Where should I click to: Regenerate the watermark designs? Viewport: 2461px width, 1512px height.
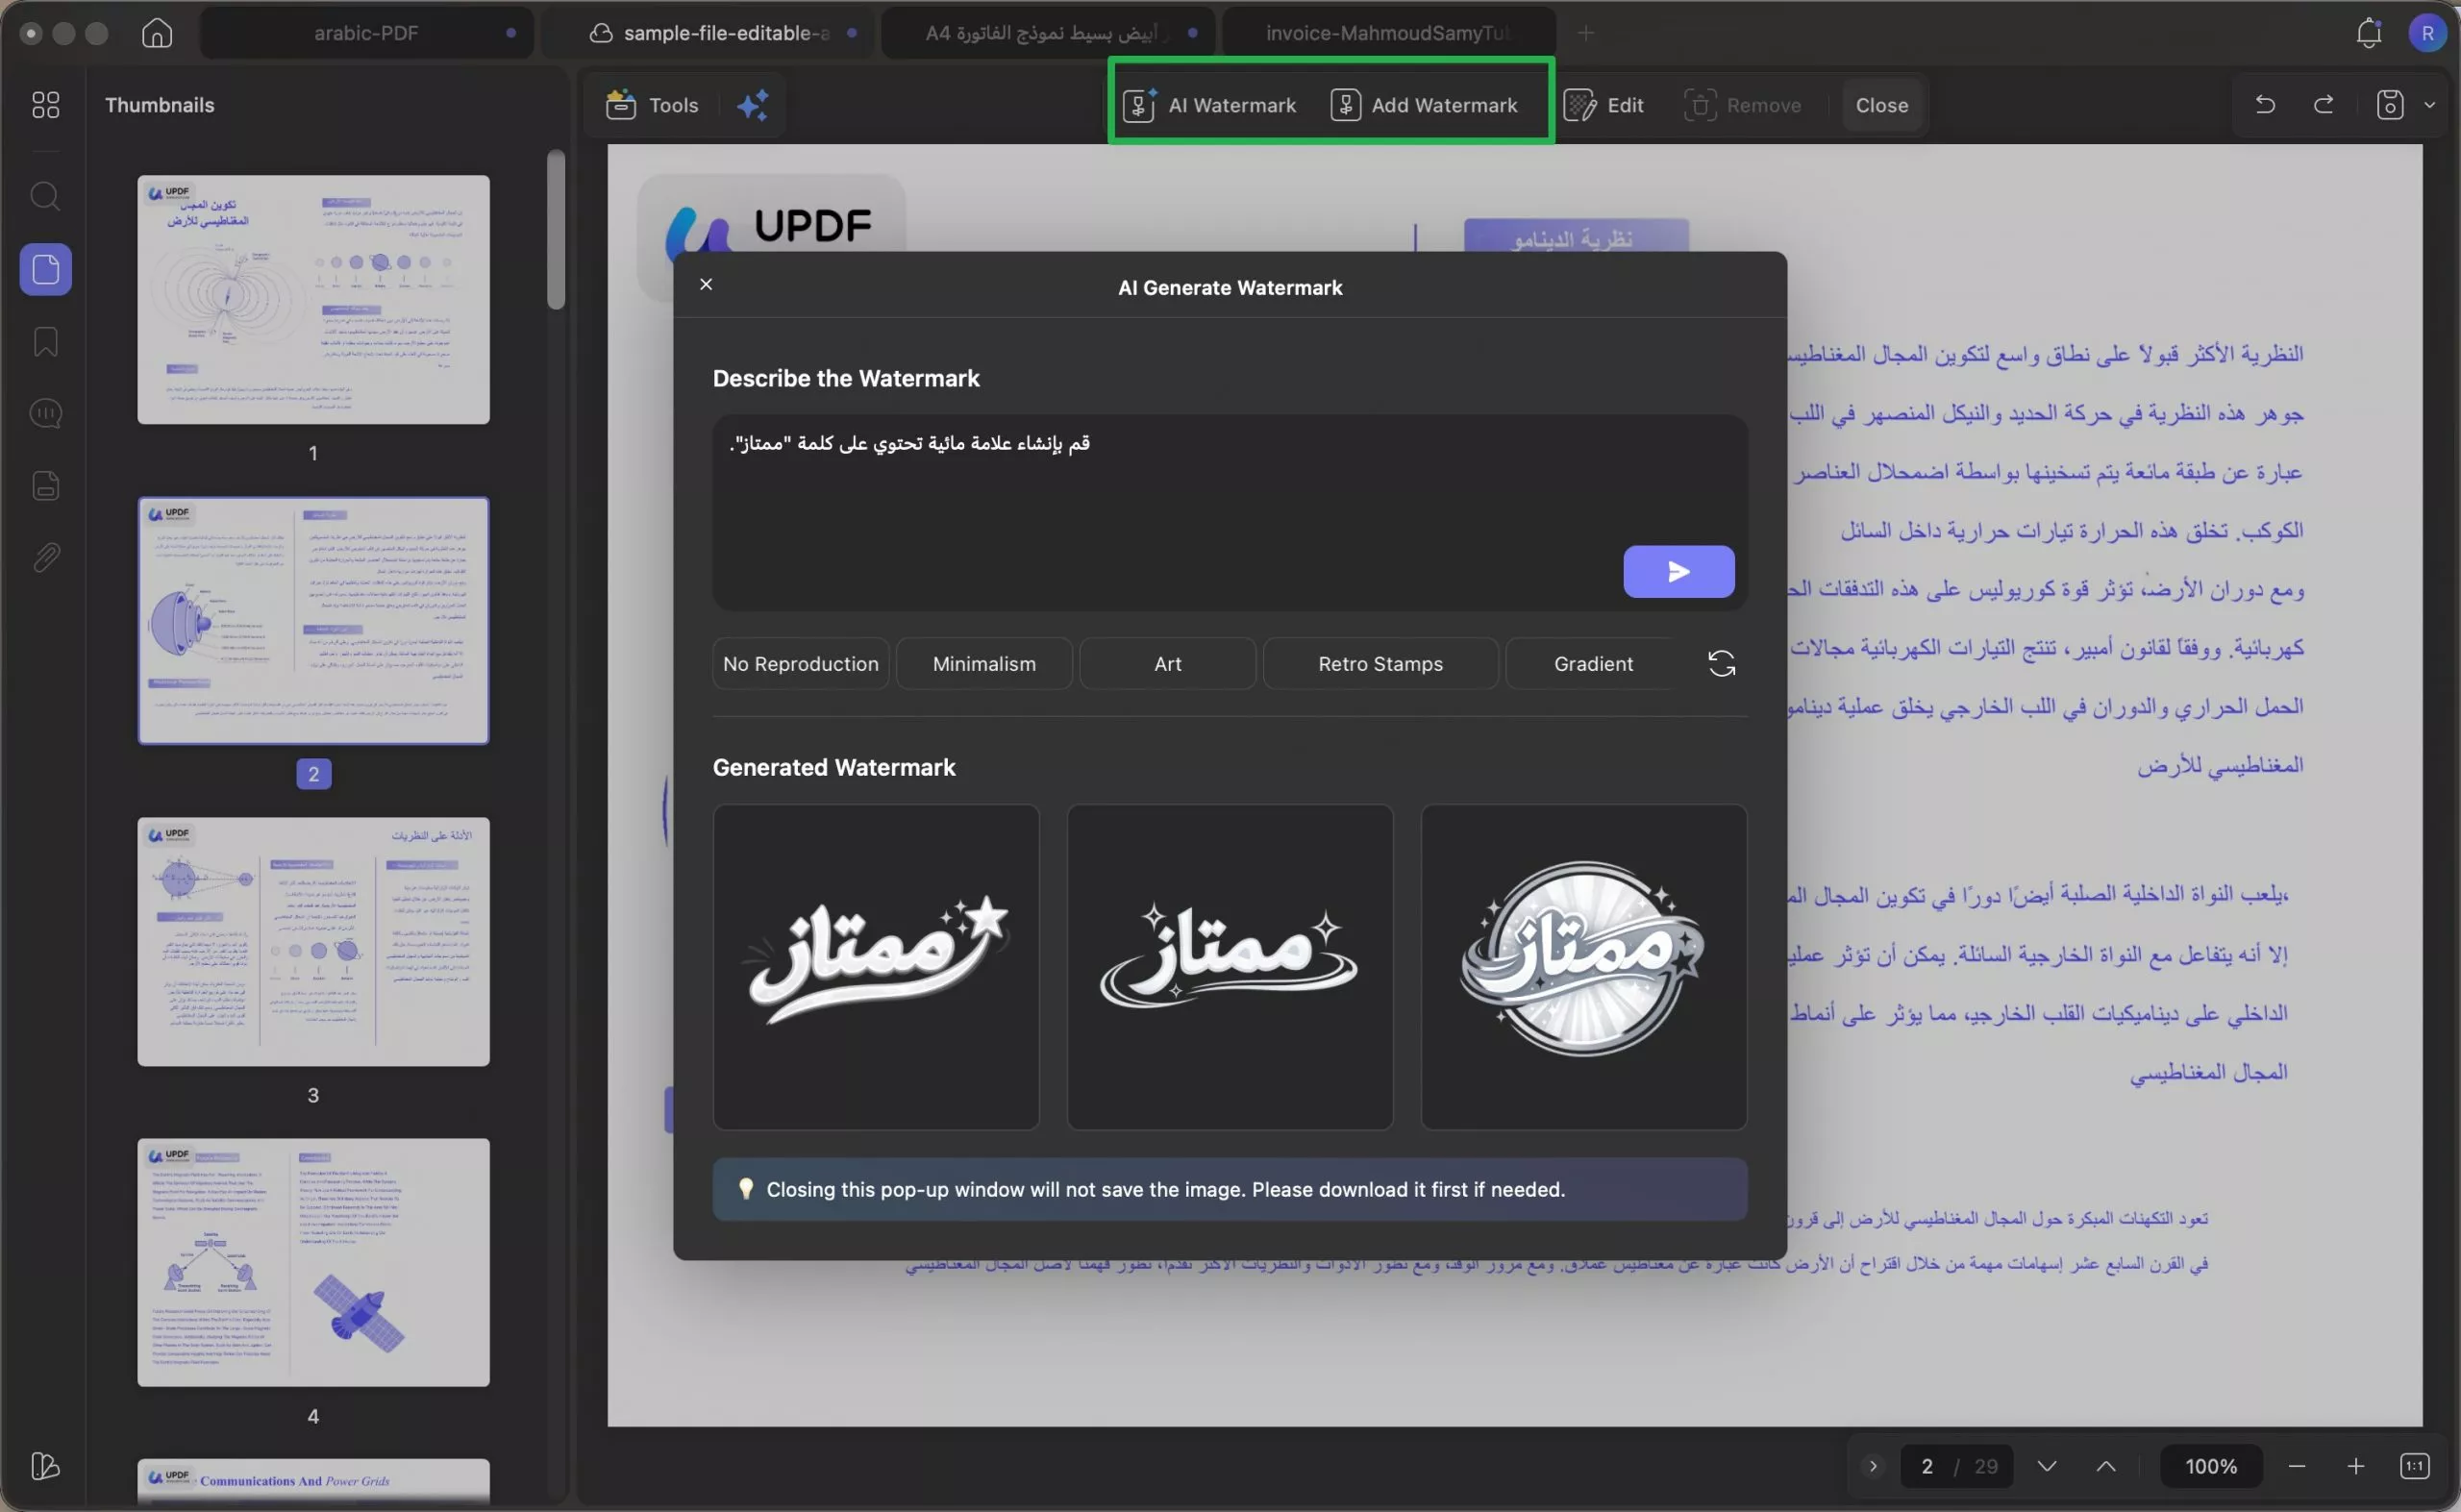[1721, 663]
